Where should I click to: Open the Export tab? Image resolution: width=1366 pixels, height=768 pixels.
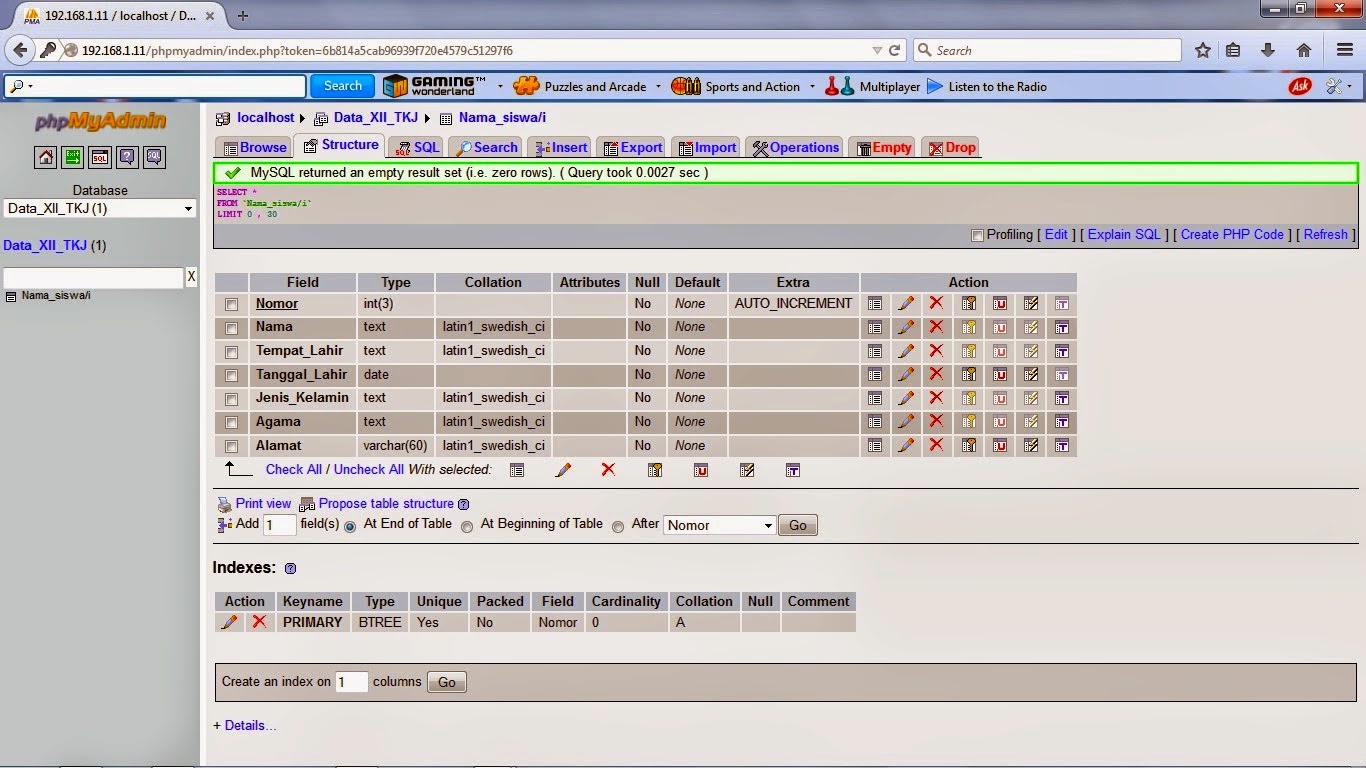click(x=632, y=147)
